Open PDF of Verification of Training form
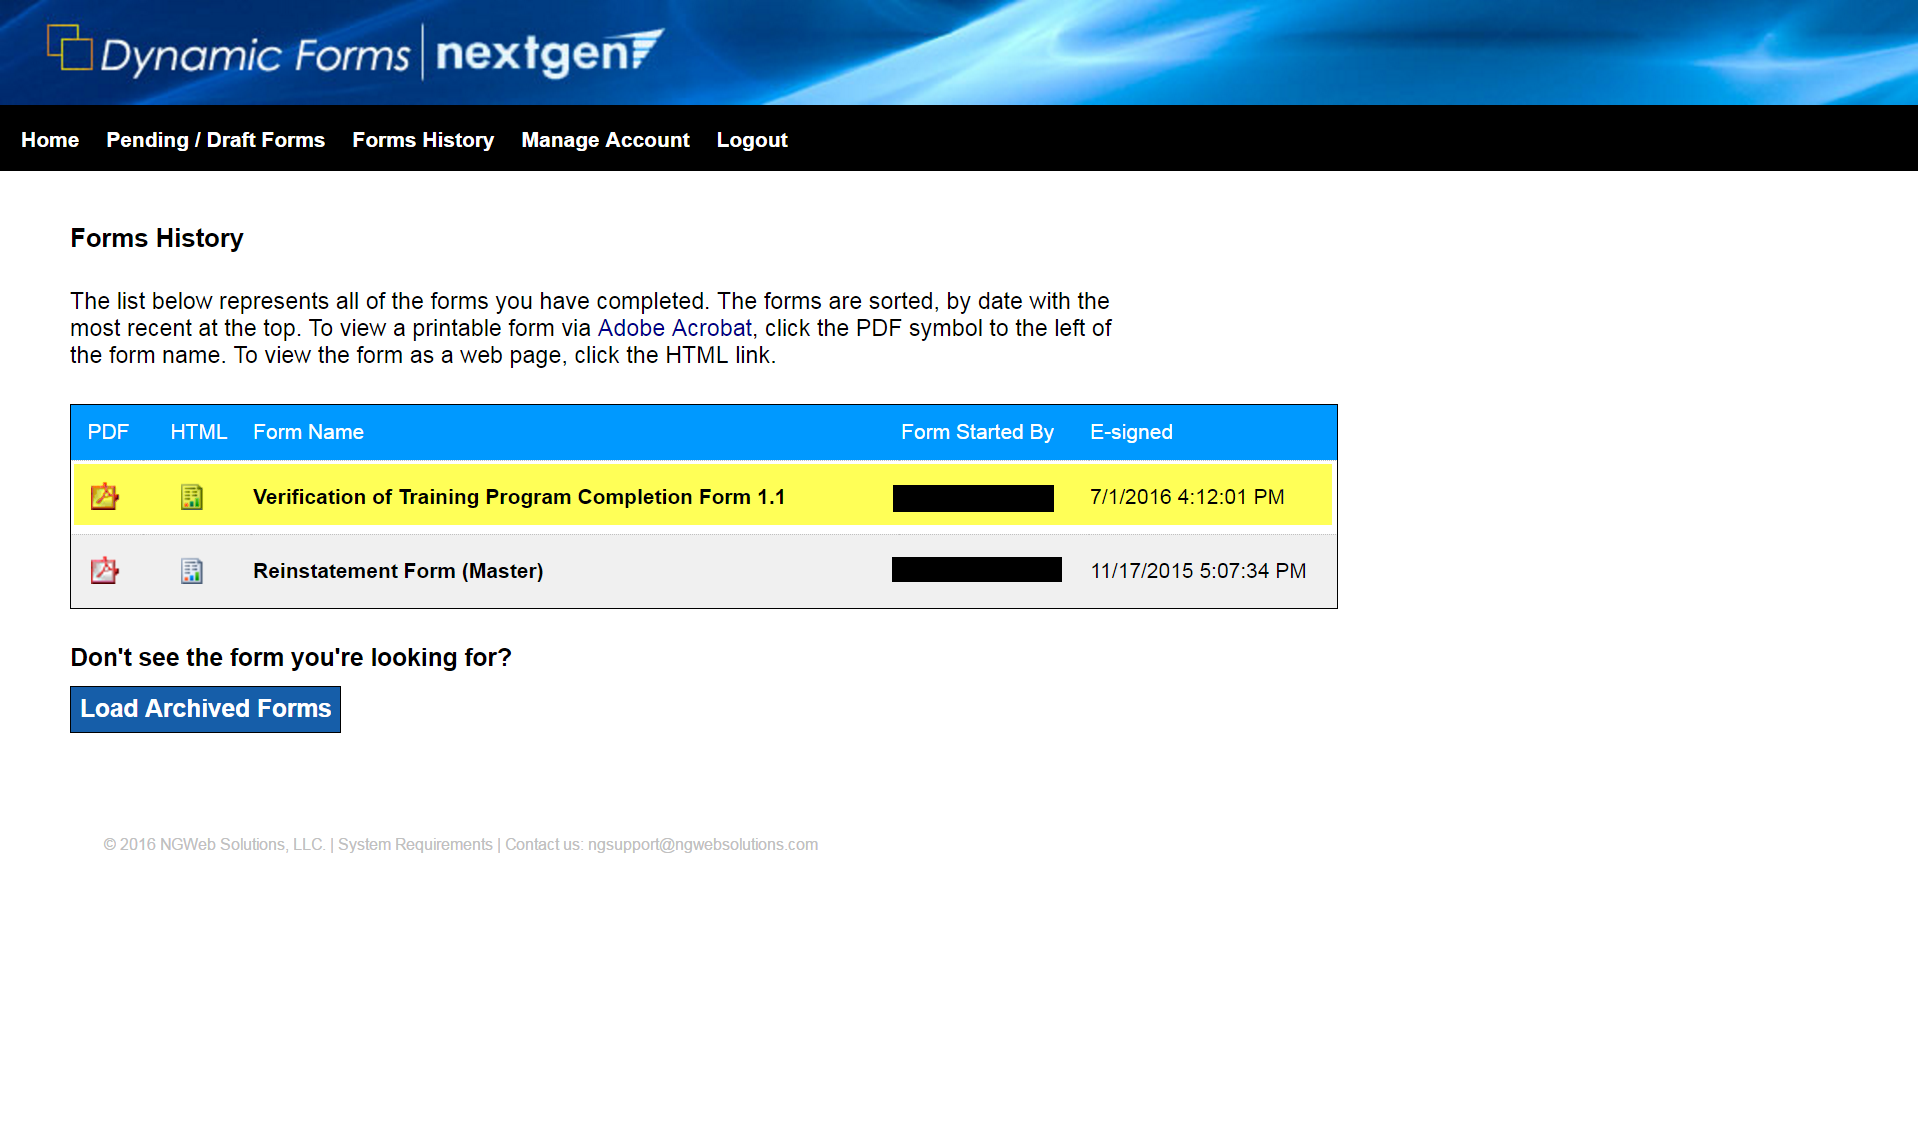 click(104, 496)
